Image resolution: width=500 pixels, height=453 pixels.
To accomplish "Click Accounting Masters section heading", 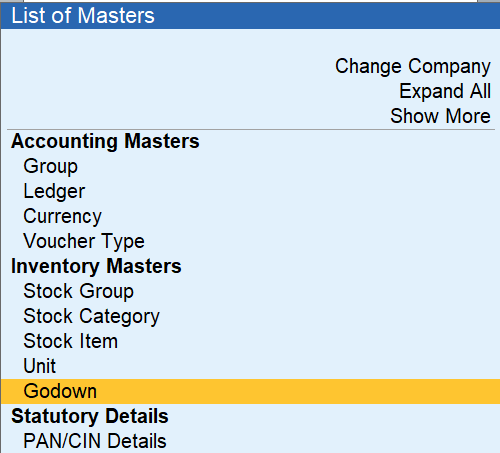I will pos(105,141).
